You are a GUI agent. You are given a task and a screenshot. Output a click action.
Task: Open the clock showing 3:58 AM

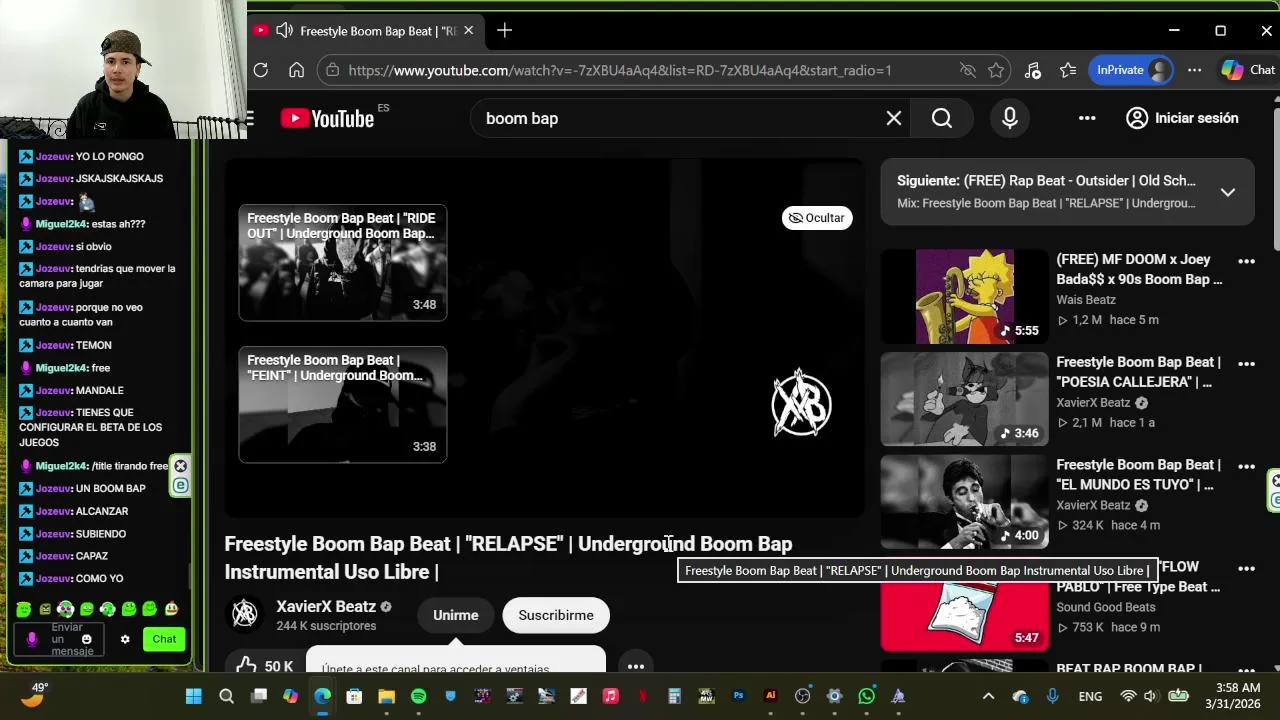tap(1232, 696)
